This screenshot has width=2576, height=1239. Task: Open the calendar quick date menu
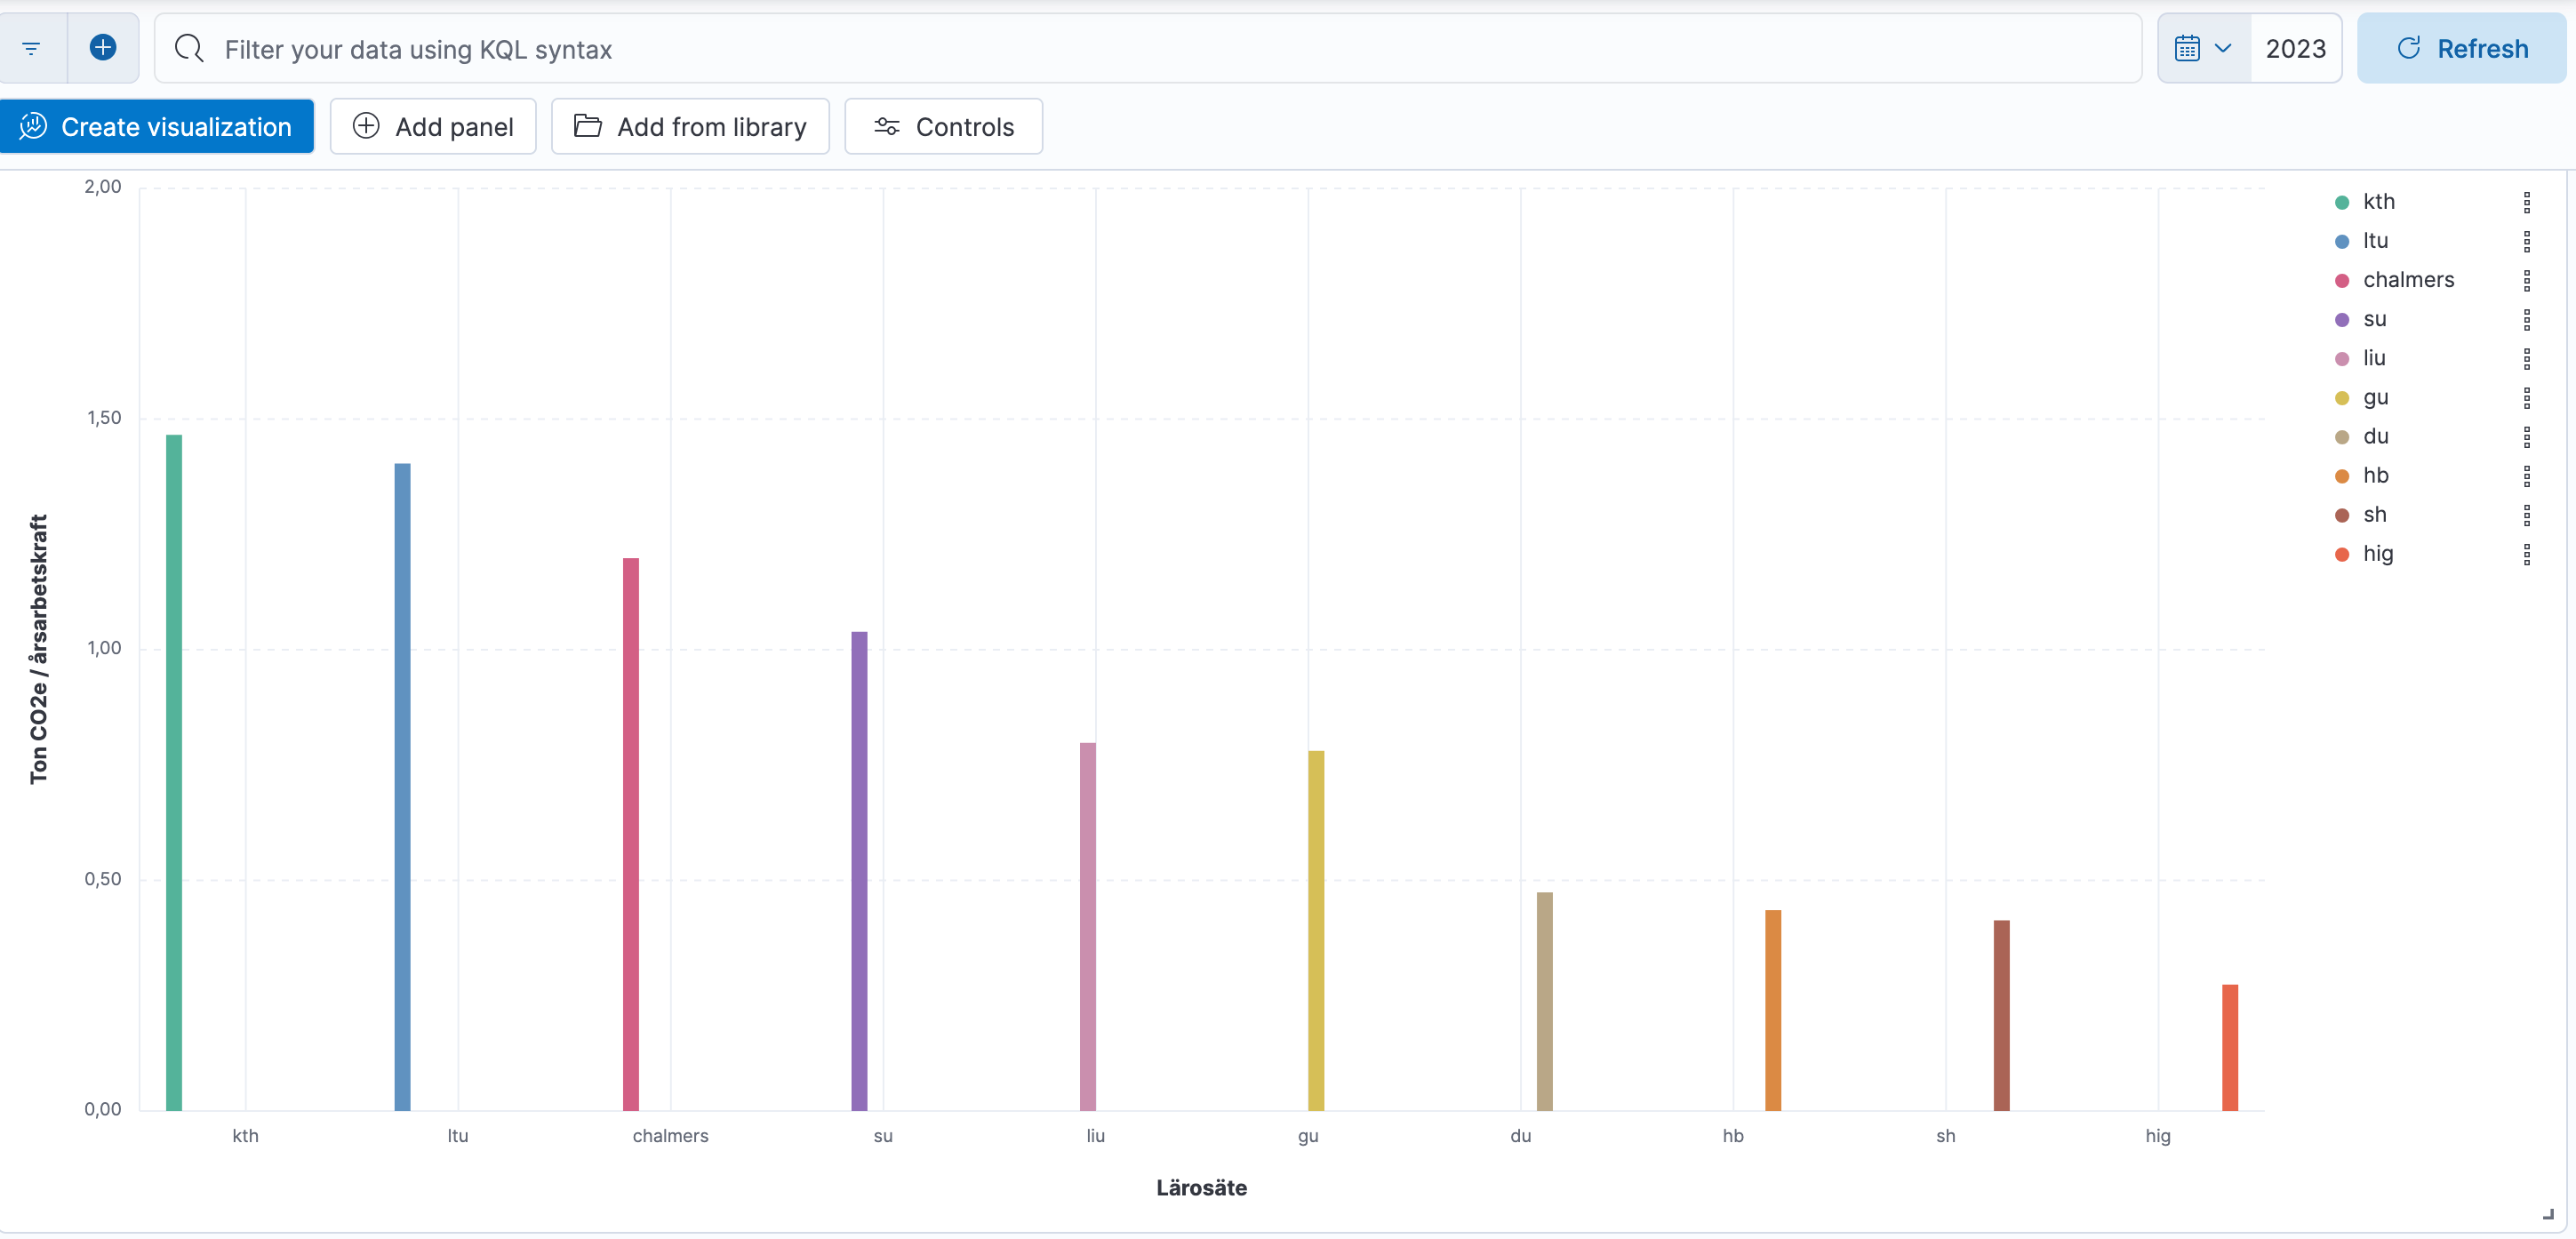2203,48
